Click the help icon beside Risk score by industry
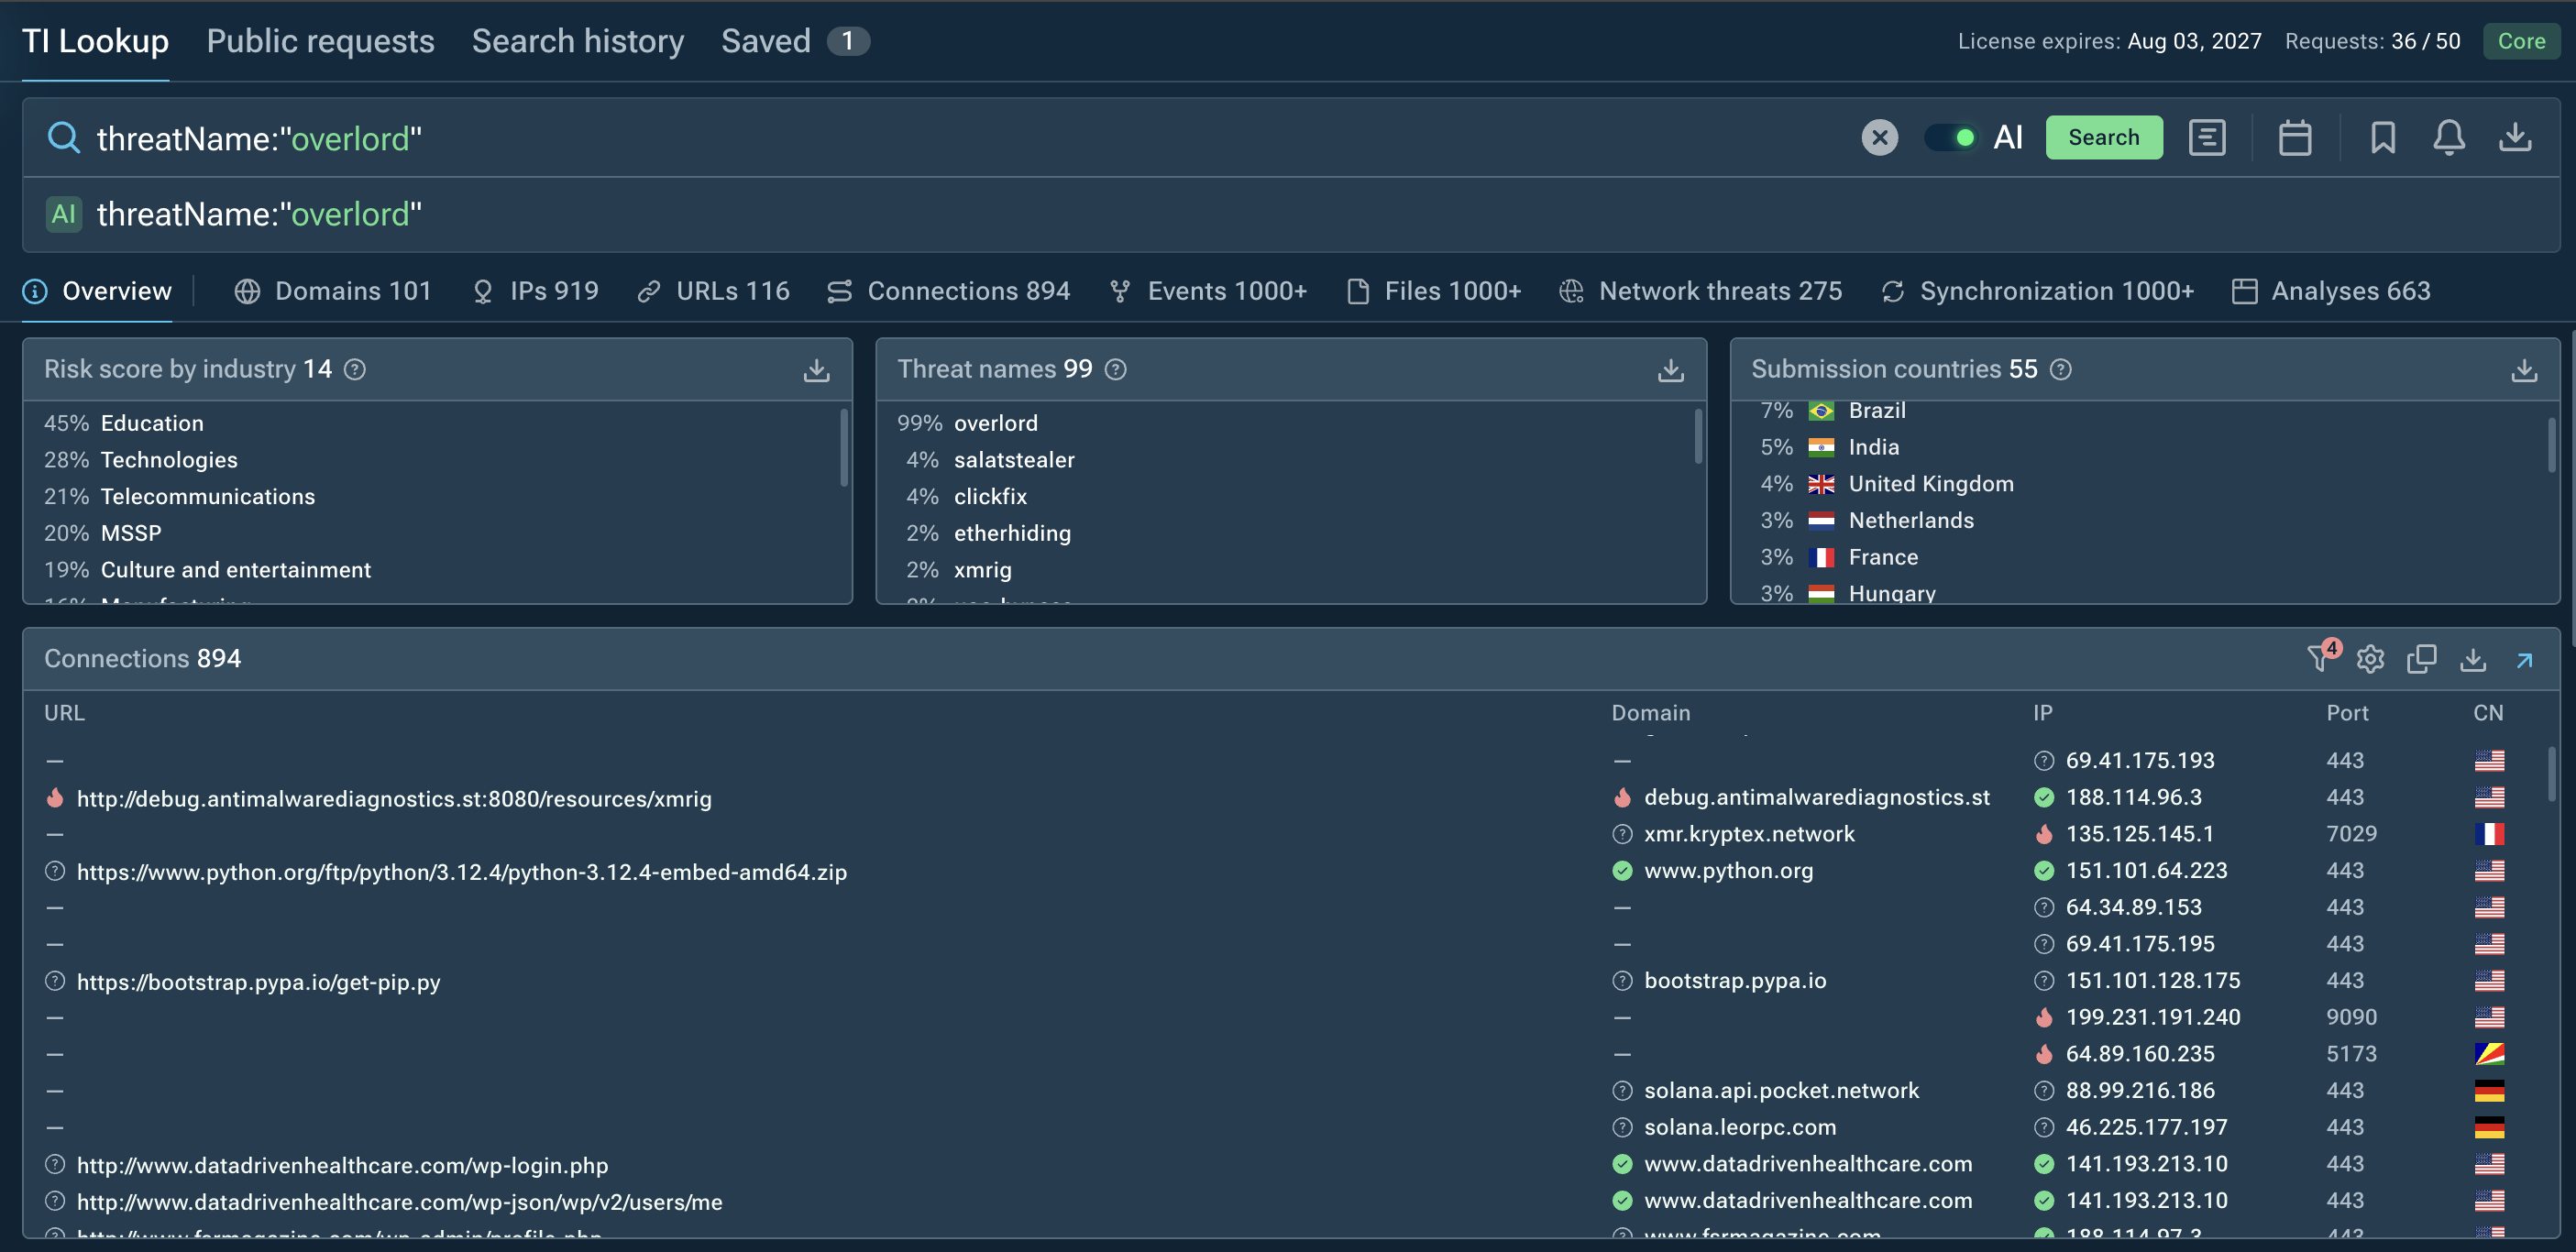 355,370
